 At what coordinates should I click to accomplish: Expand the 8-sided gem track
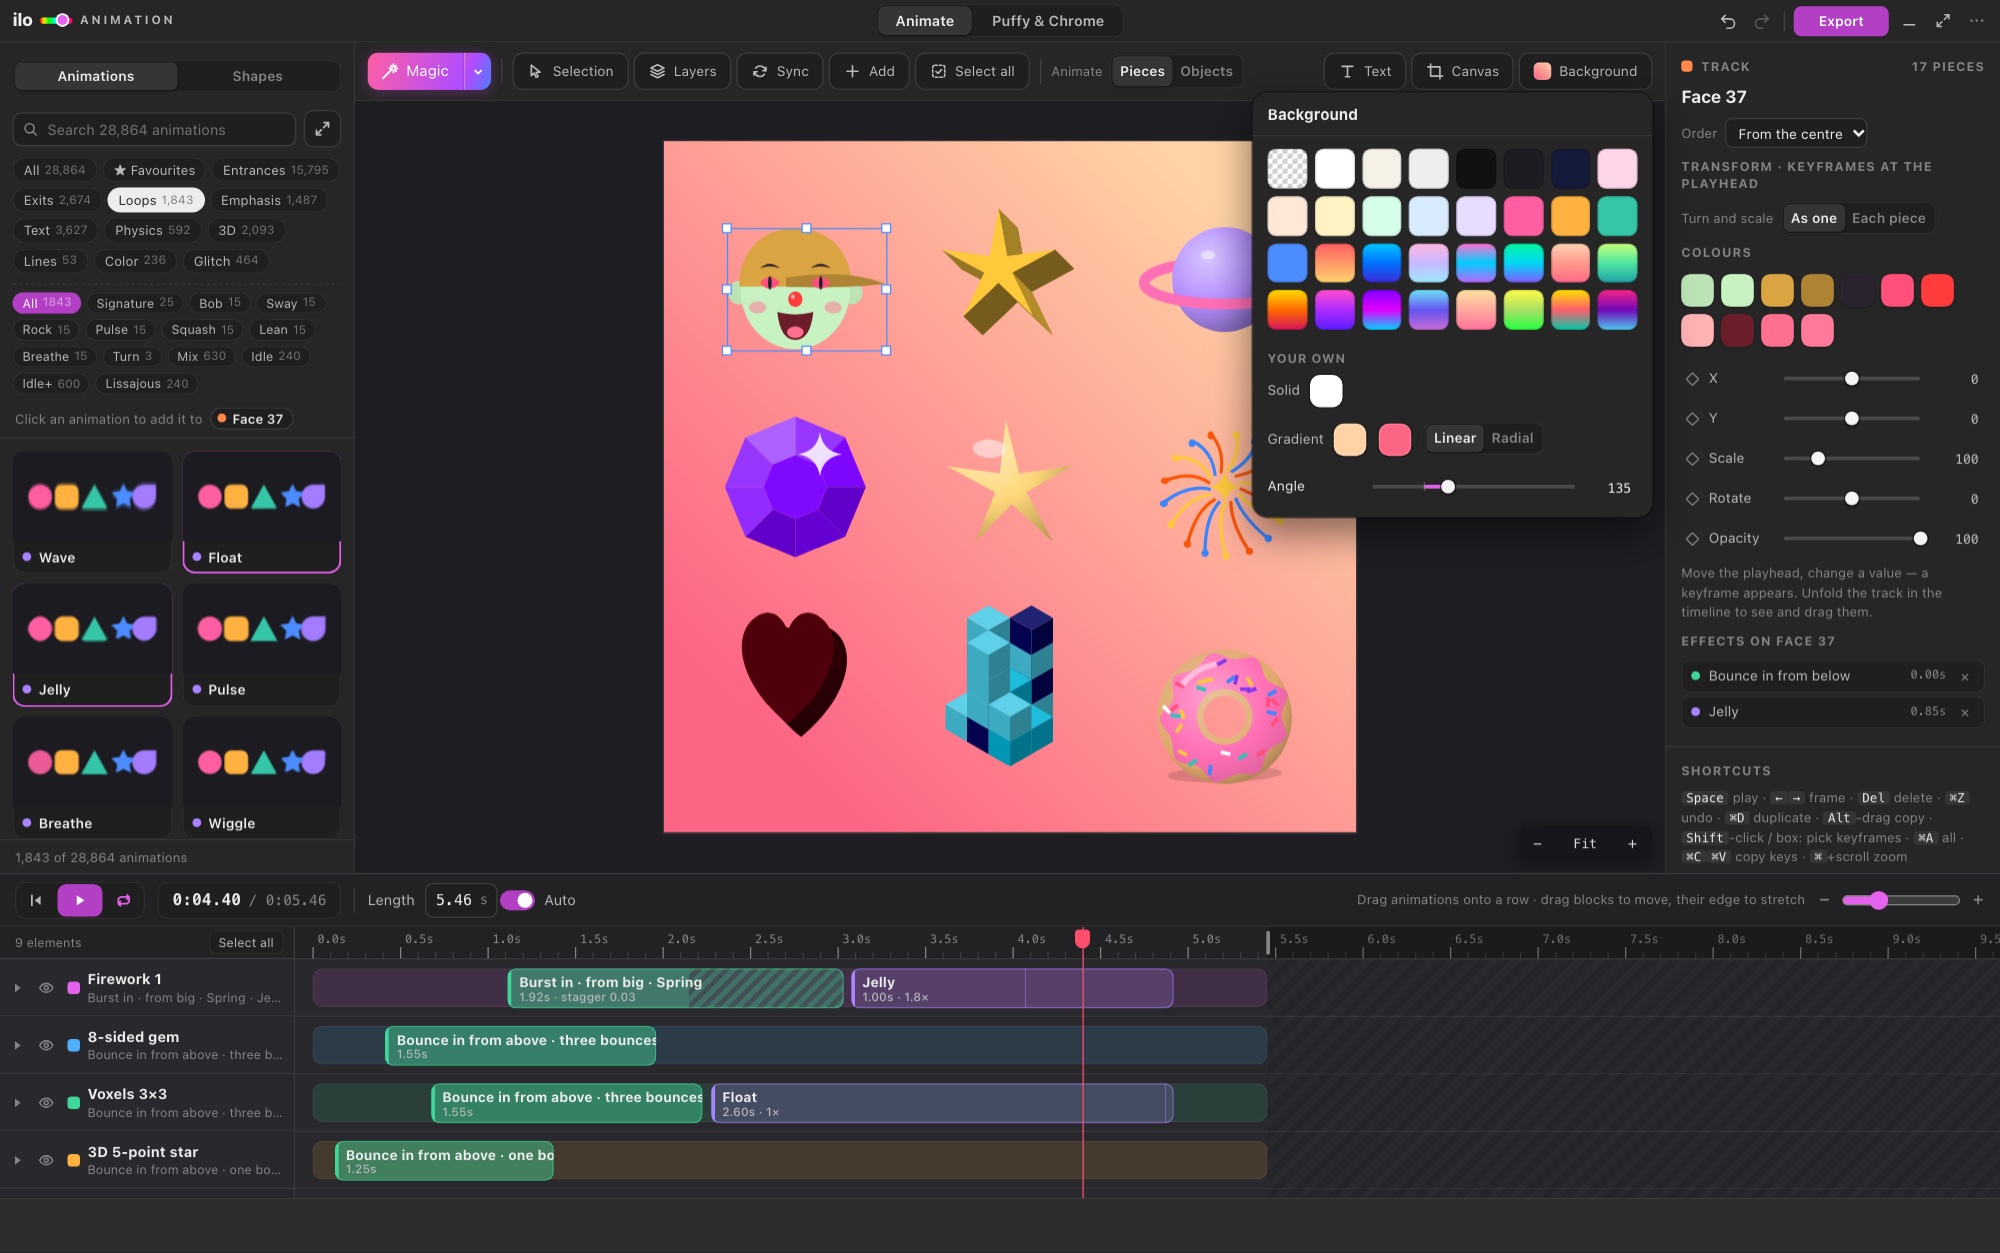point(17,1045)
